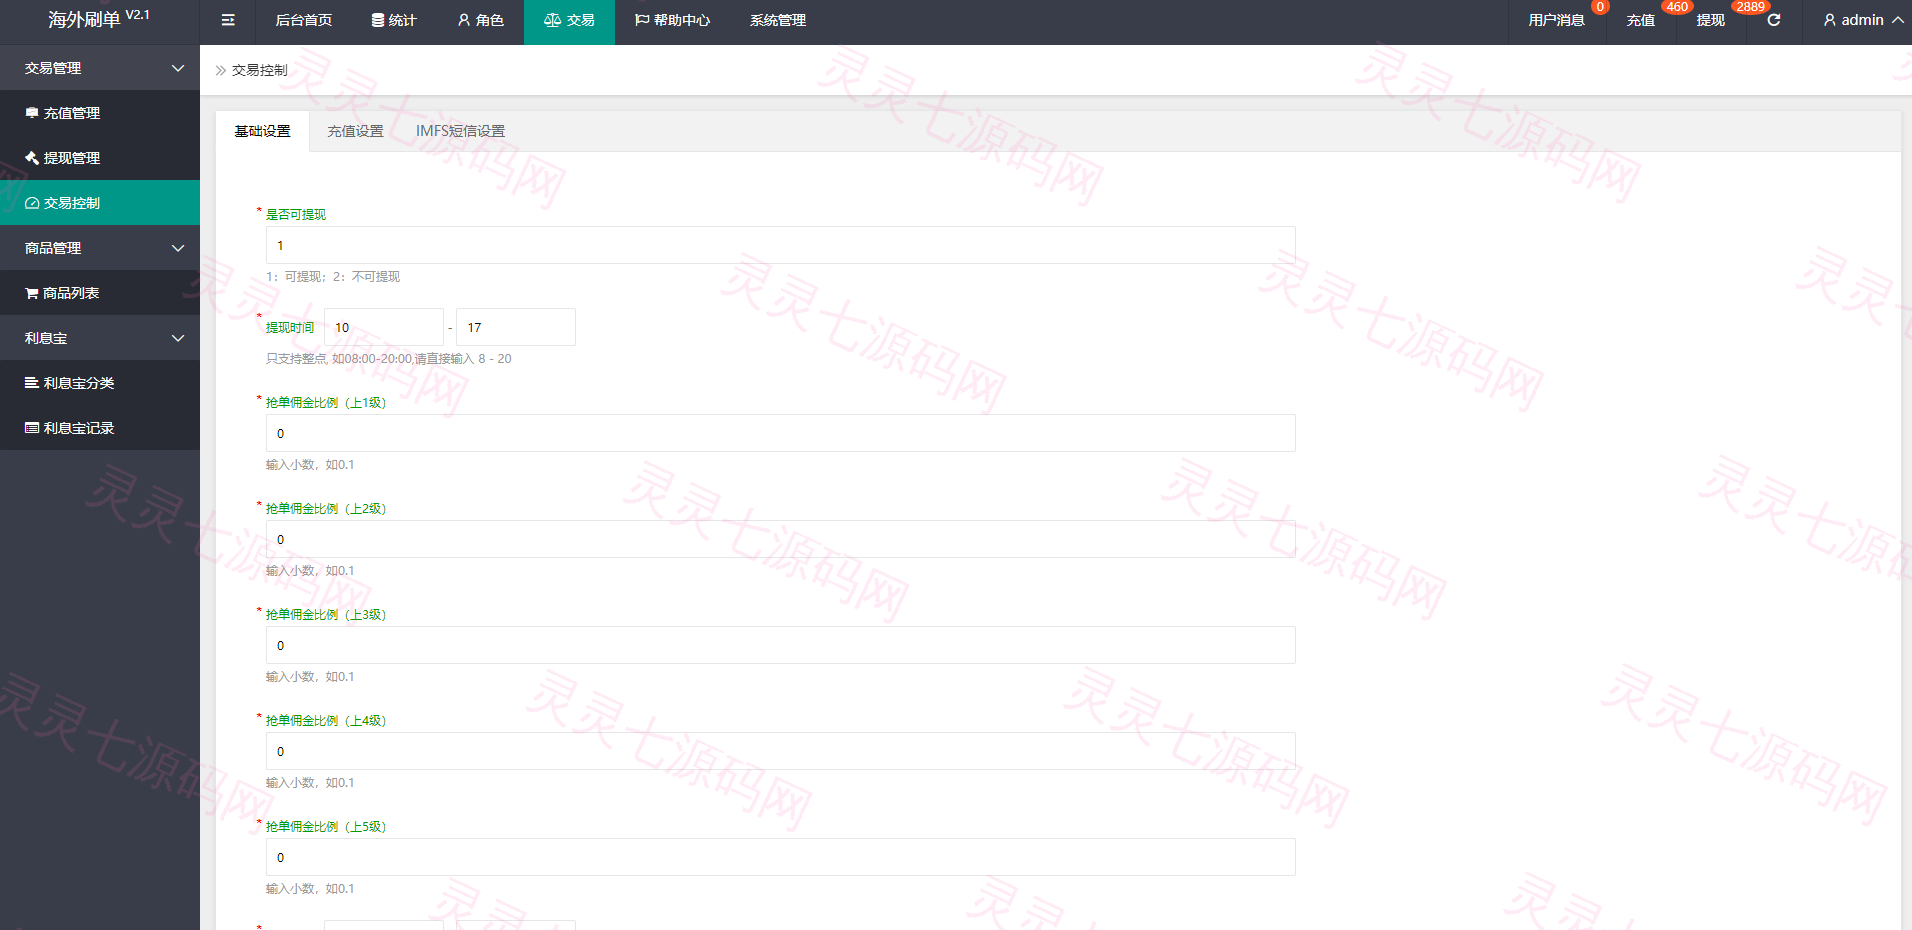This screenshot has width=1912, height=930.
Task: Click the 提现时间 start hour field
Action: point(384,327)
